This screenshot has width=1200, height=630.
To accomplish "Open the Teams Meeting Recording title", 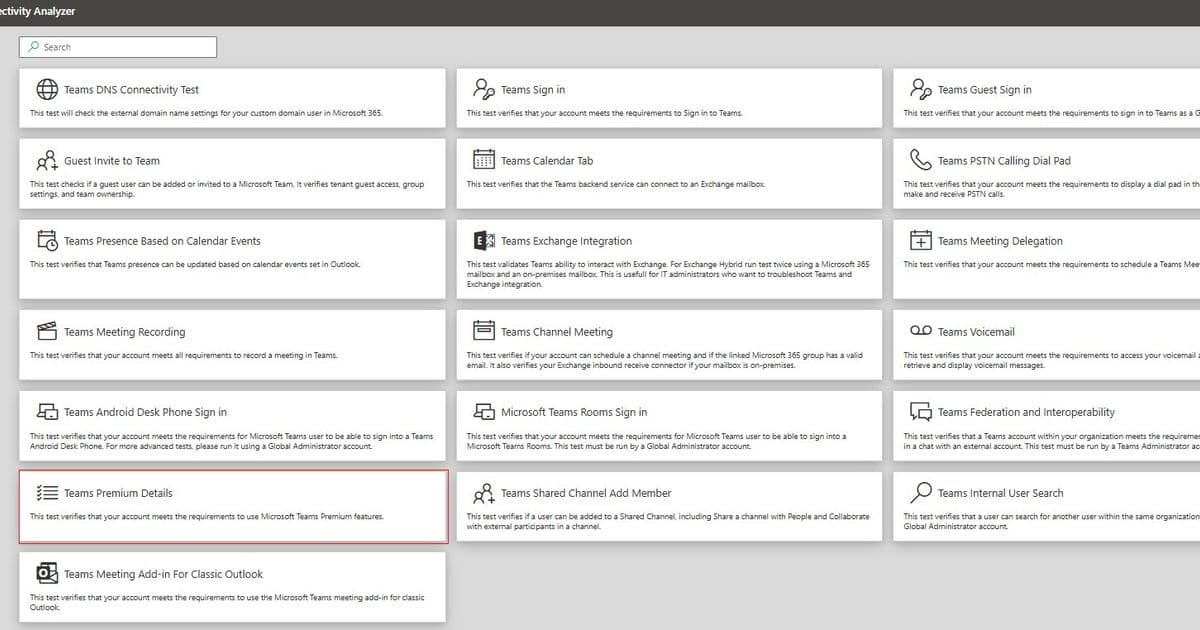I will tap(124, 332).
